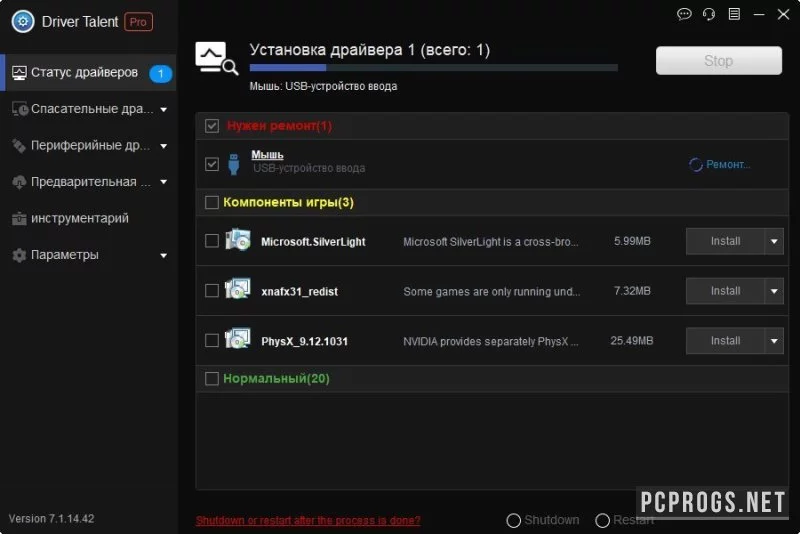Click the blue USB mouse device icon
The width and height of the screenshot is (800, 534).
point(234,164)
